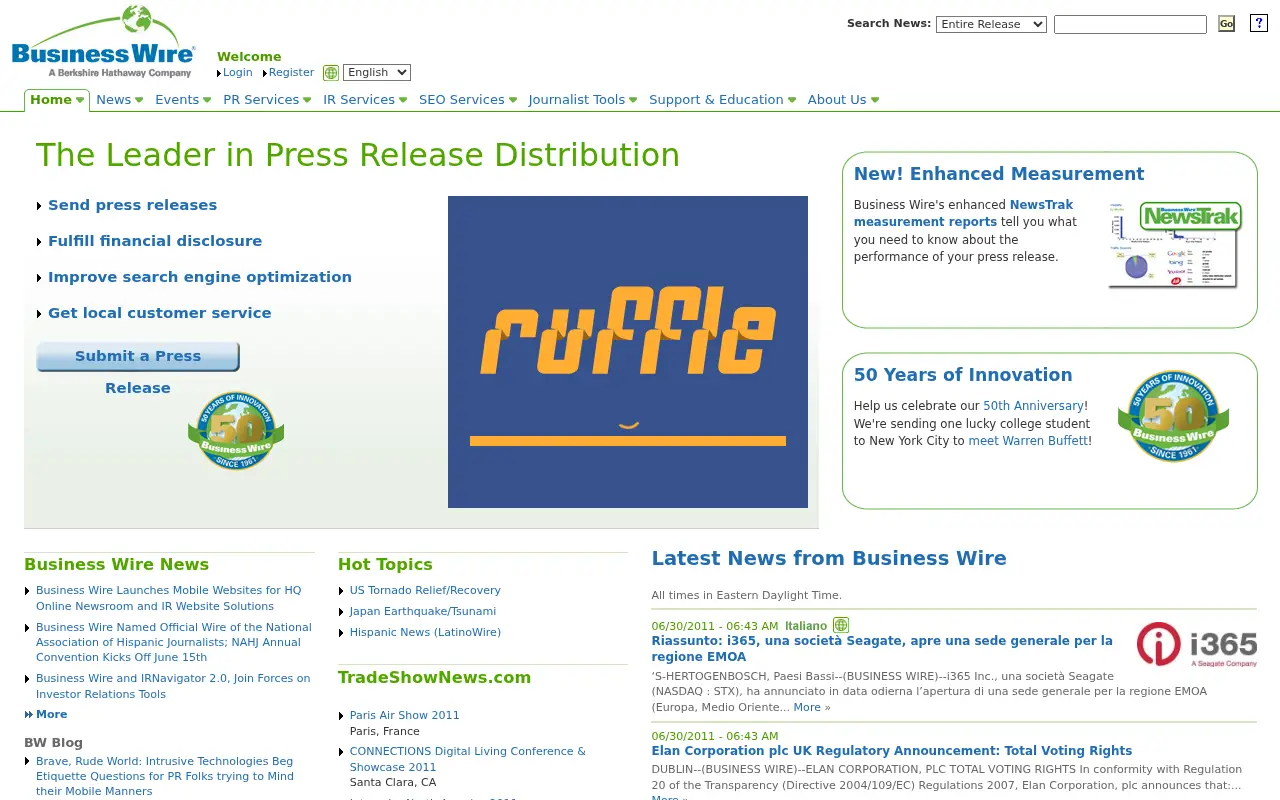The image size is (1280, 800).
Task: Click the question mark help icon
Action: [x=1259, y=23]
